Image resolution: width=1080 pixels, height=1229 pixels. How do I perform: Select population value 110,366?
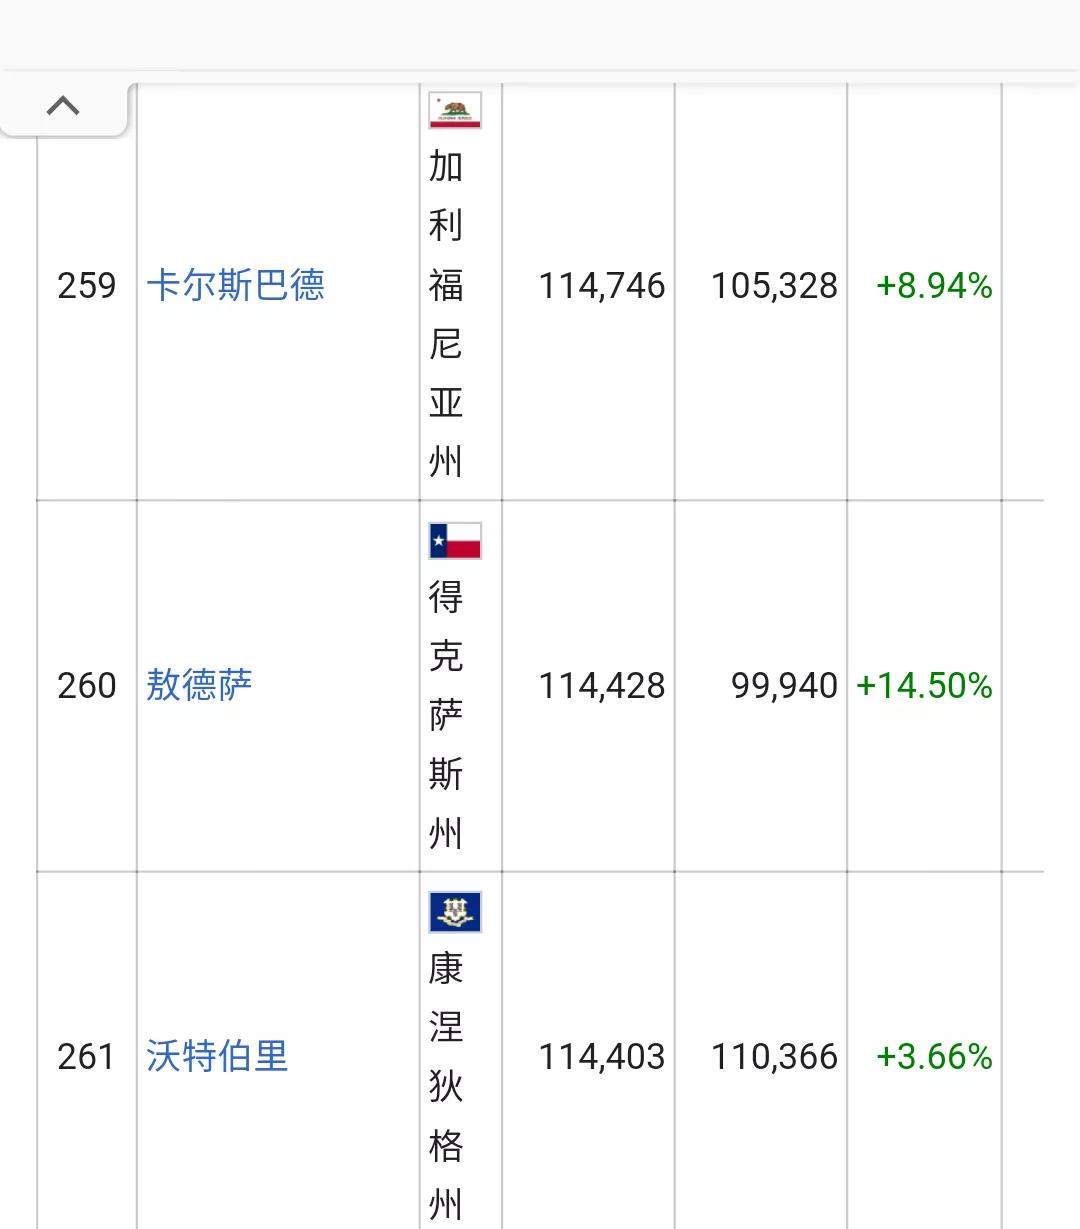click(x=774, y=1057)
